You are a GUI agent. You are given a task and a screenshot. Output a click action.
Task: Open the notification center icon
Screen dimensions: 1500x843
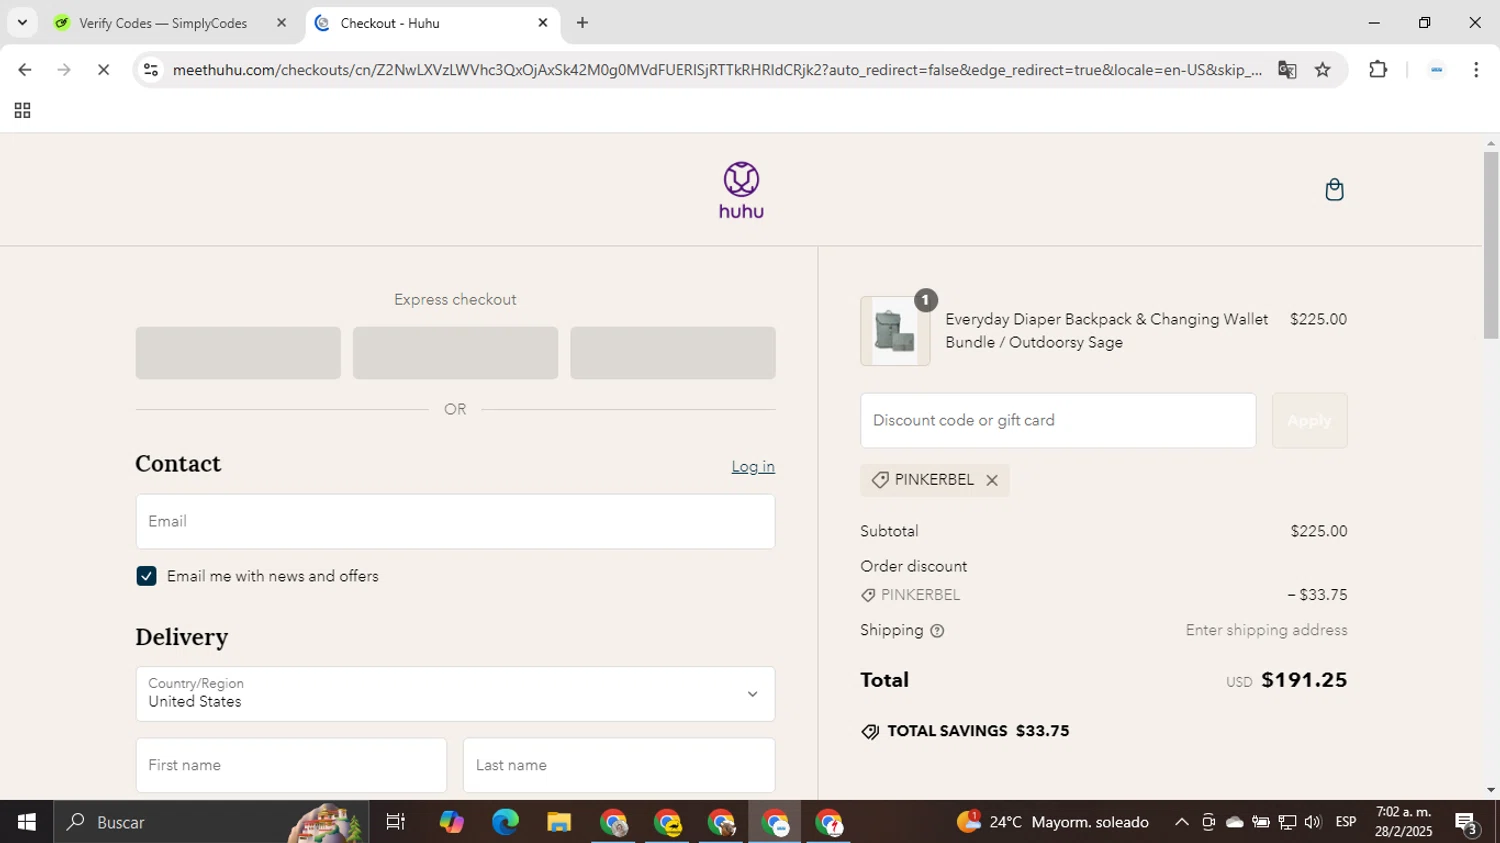pos(1467,823)
